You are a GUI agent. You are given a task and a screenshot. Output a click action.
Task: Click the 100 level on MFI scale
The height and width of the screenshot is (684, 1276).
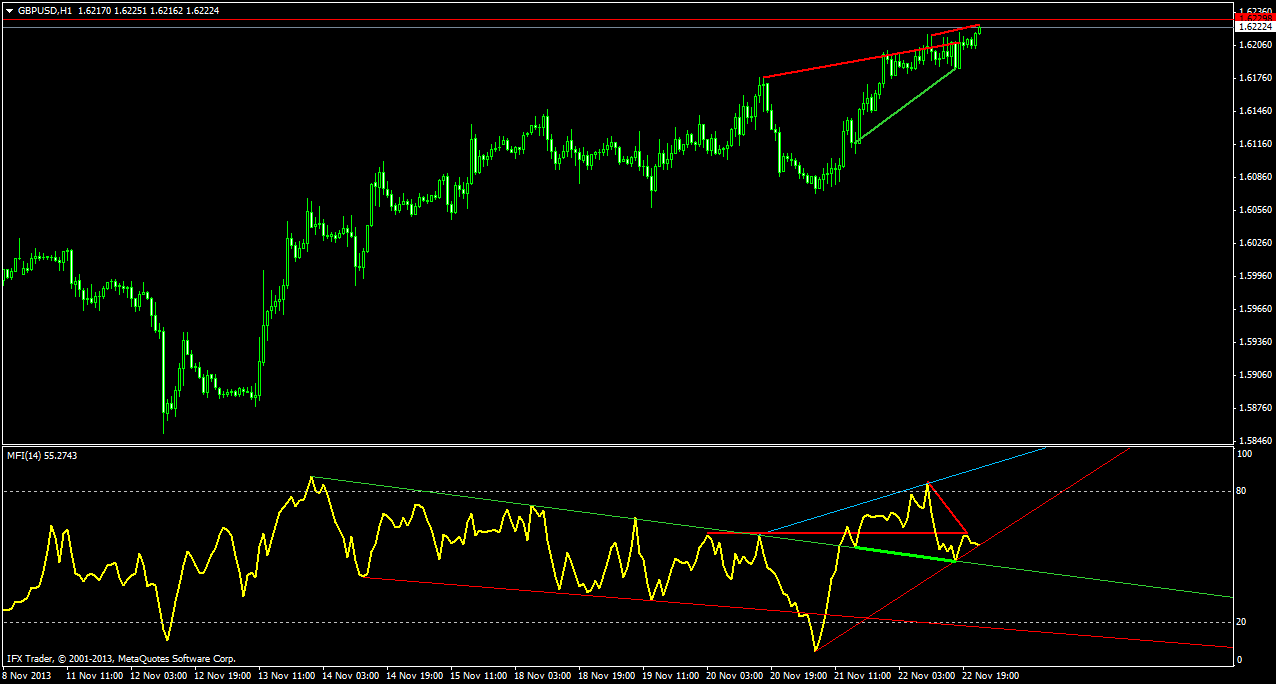point(1246,454)
